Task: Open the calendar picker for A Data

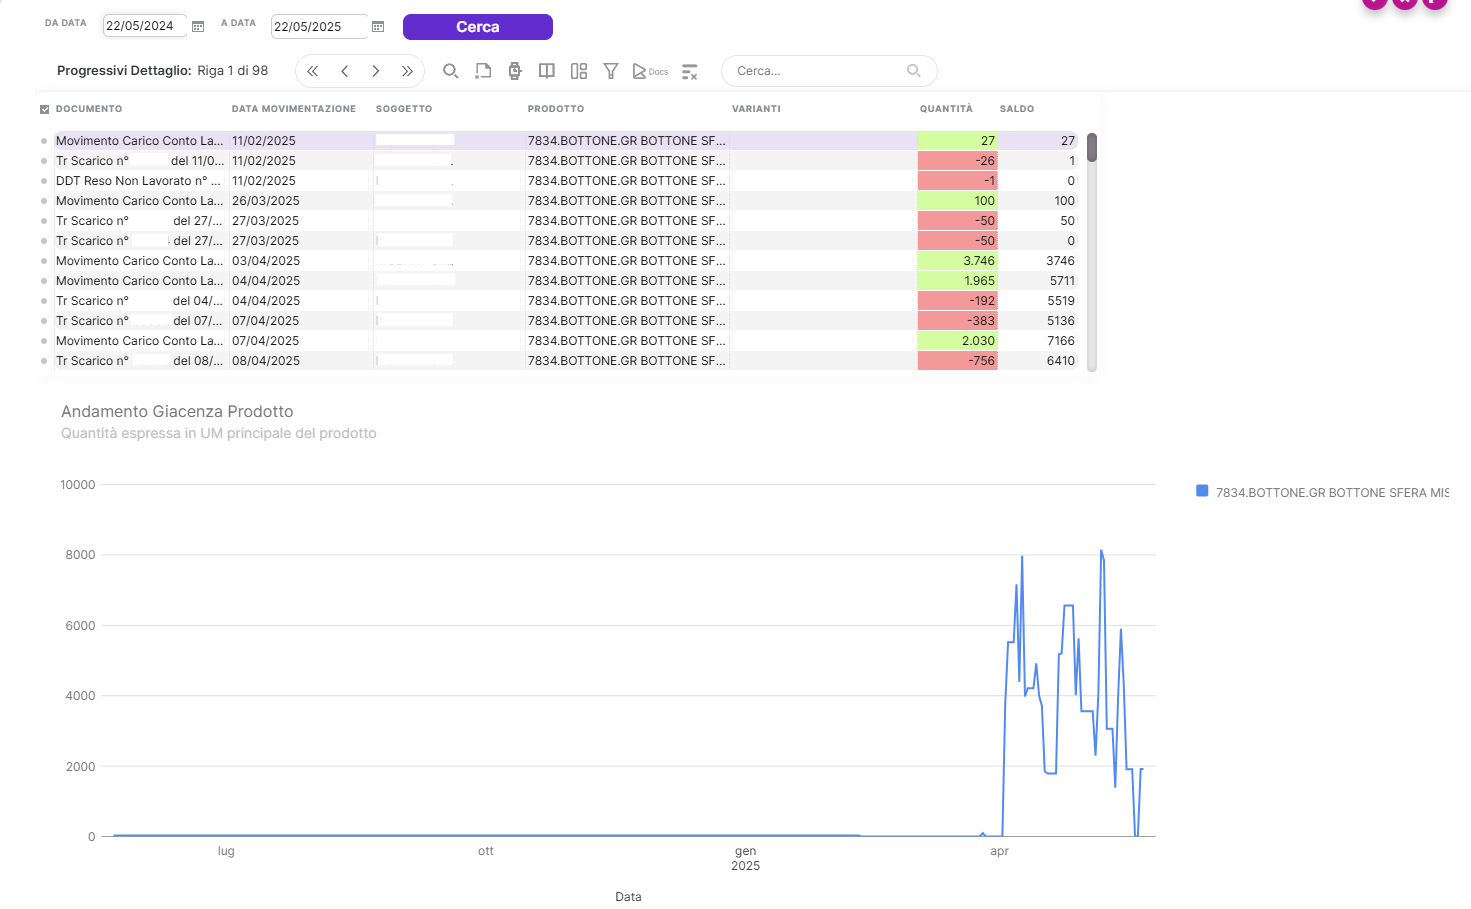Action: (378, 27)
